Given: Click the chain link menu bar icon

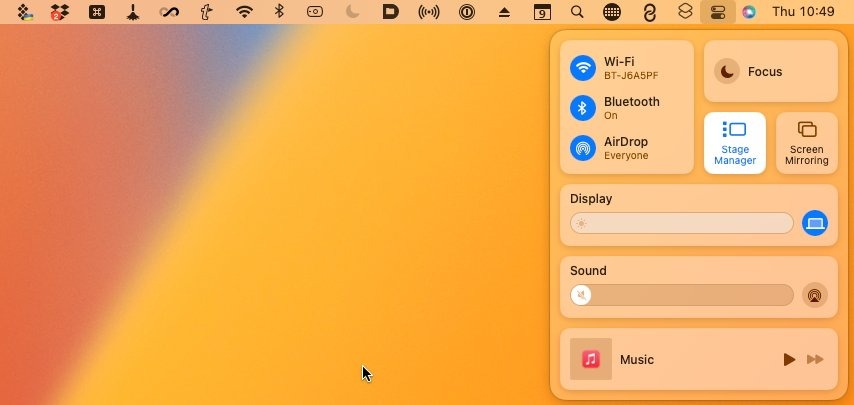Looking at the screenshot, I should pos(649,12).
